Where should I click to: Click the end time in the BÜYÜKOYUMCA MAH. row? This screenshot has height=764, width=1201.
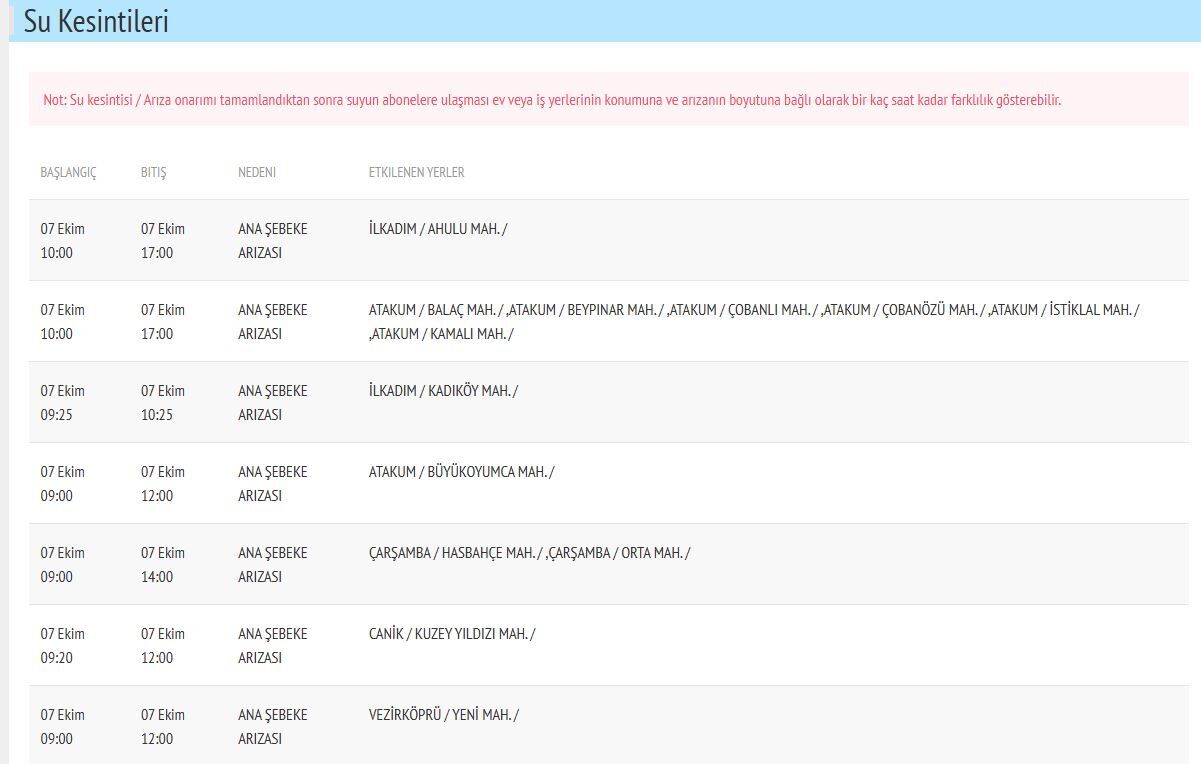pos(163,484)
